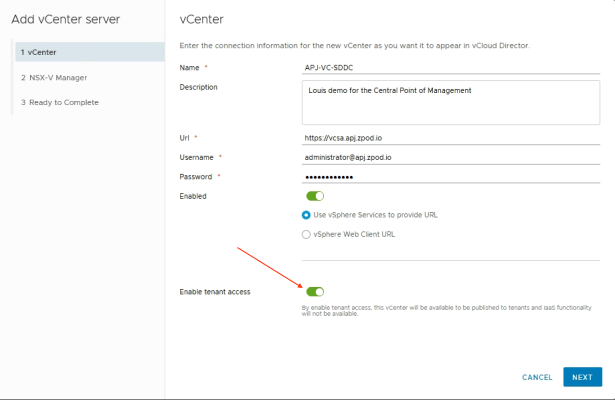Focus the Url input field
This screenshot has width=615, height=400.
pyautogui.click(x=450, y=137)
